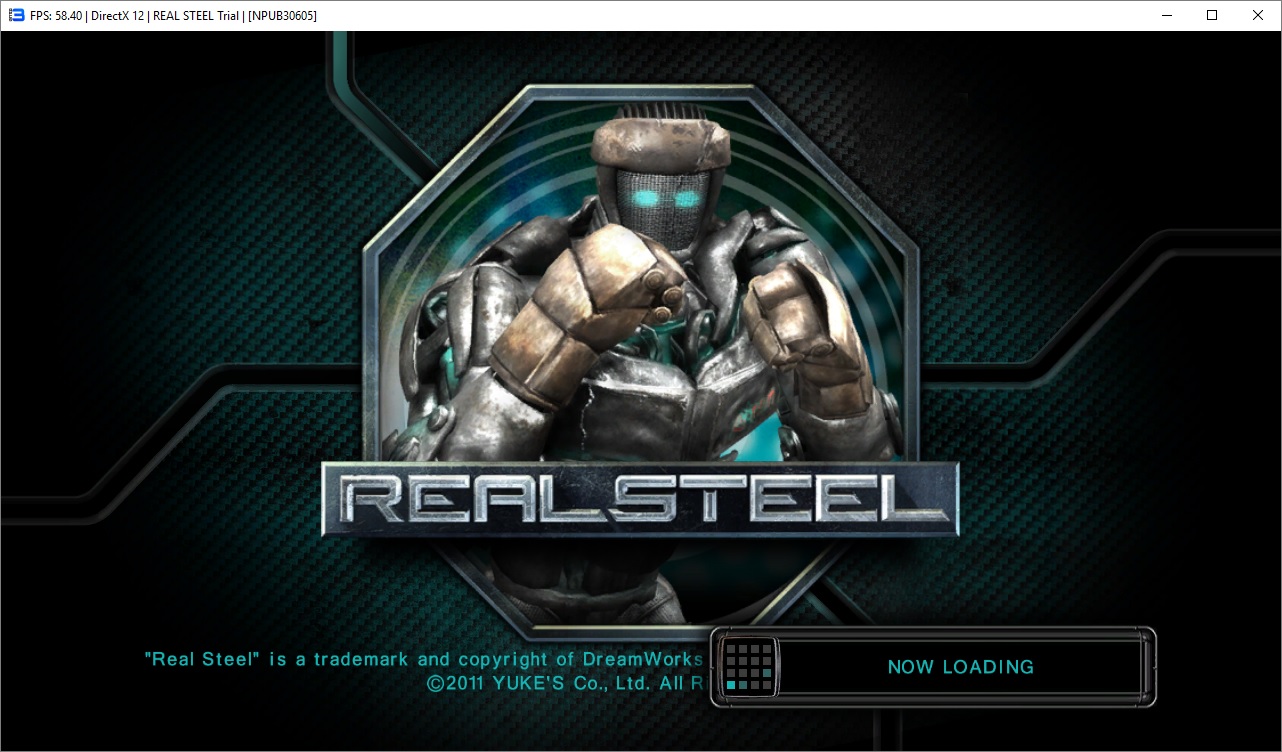Click the loading grid spinner icon
Screen dimensions: 1282x752
pyautogui.click(x=748, y=666)
